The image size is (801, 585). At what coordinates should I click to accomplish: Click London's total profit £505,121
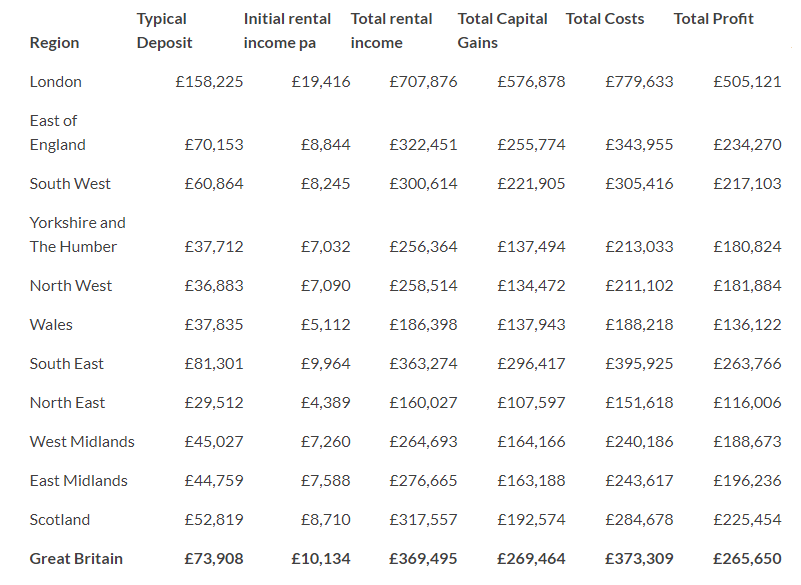point(747,82)
